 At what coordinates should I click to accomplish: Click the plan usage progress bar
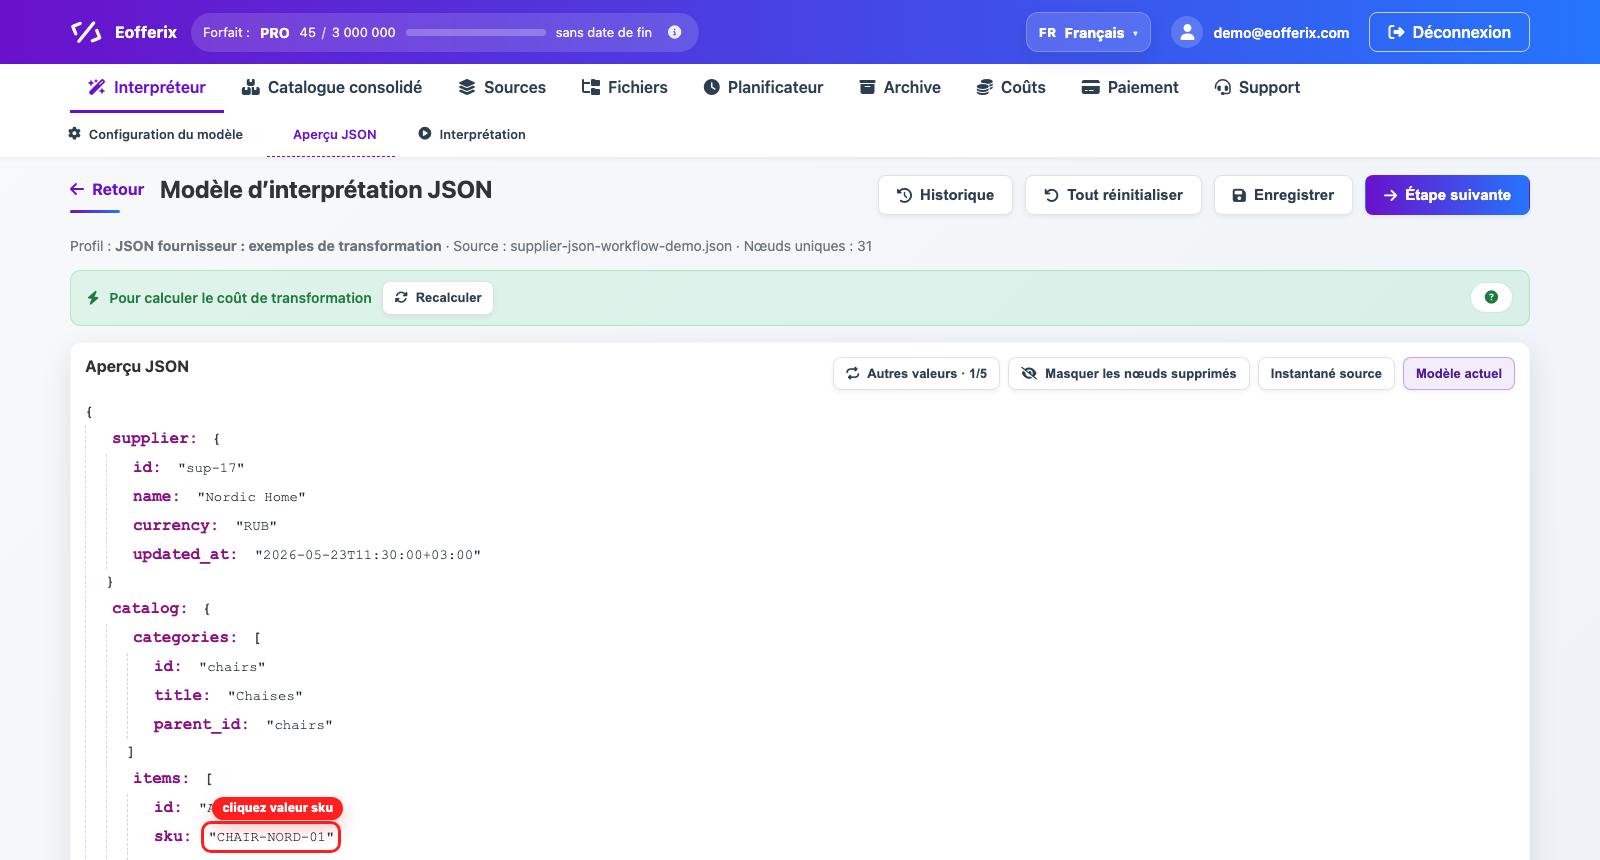[476, 32]
